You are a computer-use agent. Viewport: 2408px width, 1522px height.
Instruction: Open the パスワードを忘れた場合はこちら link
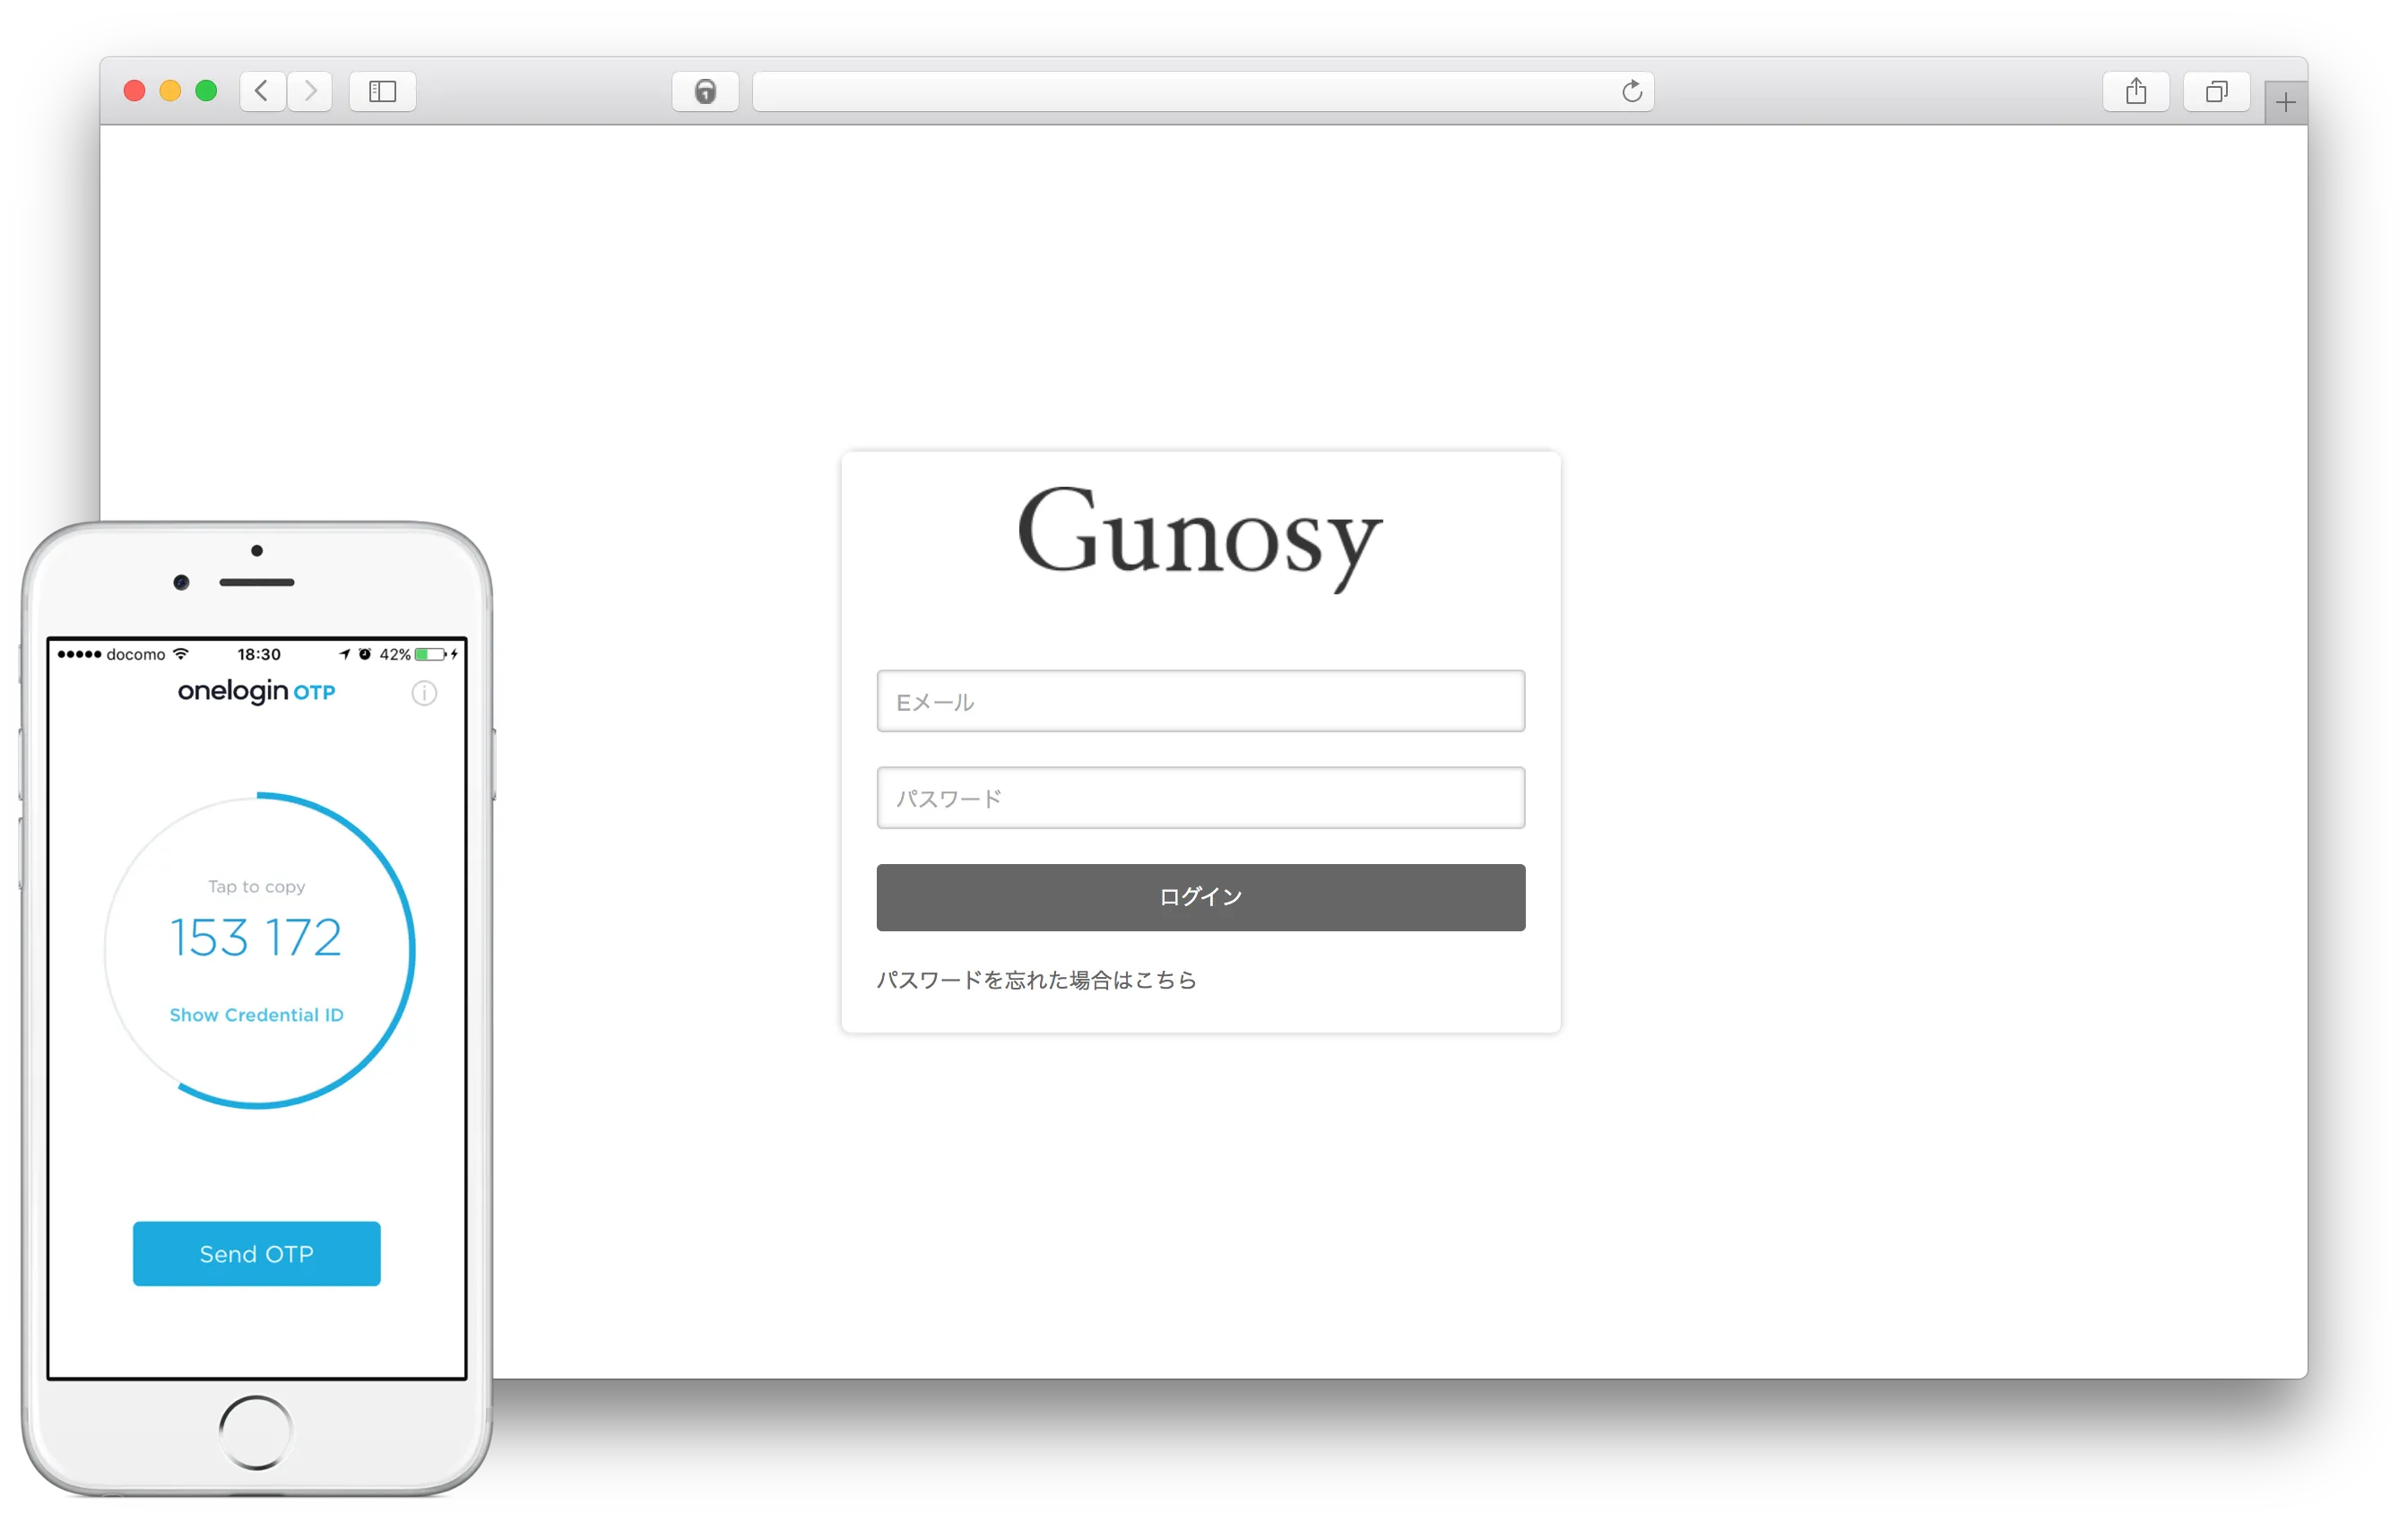pyautogui.click(x=1036, y=980)
